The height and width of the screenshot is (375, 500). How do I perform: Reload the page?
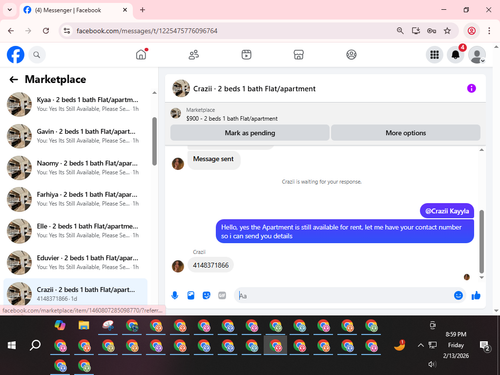coord(46,31)
